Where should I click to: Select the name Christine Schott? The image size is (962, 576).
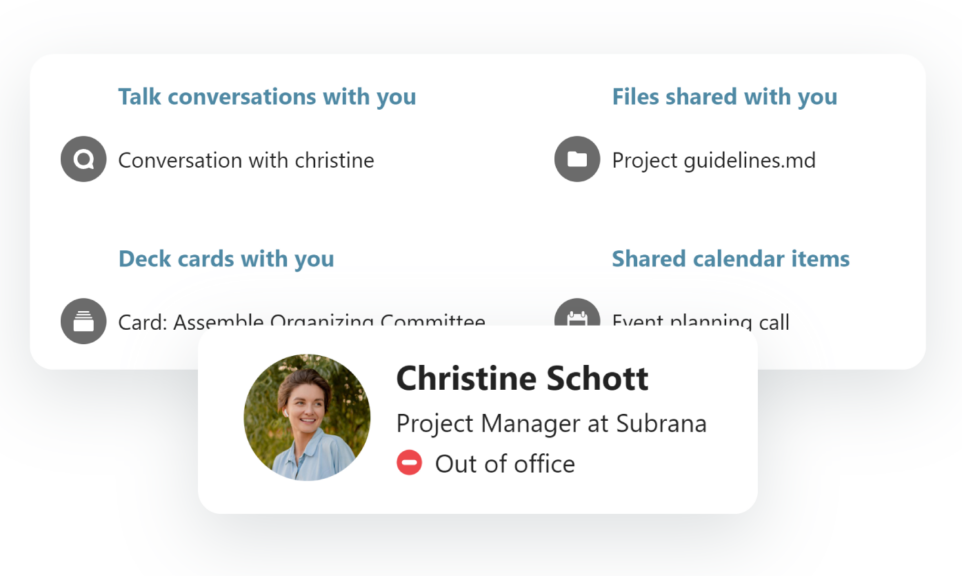[x=523, y=379]
